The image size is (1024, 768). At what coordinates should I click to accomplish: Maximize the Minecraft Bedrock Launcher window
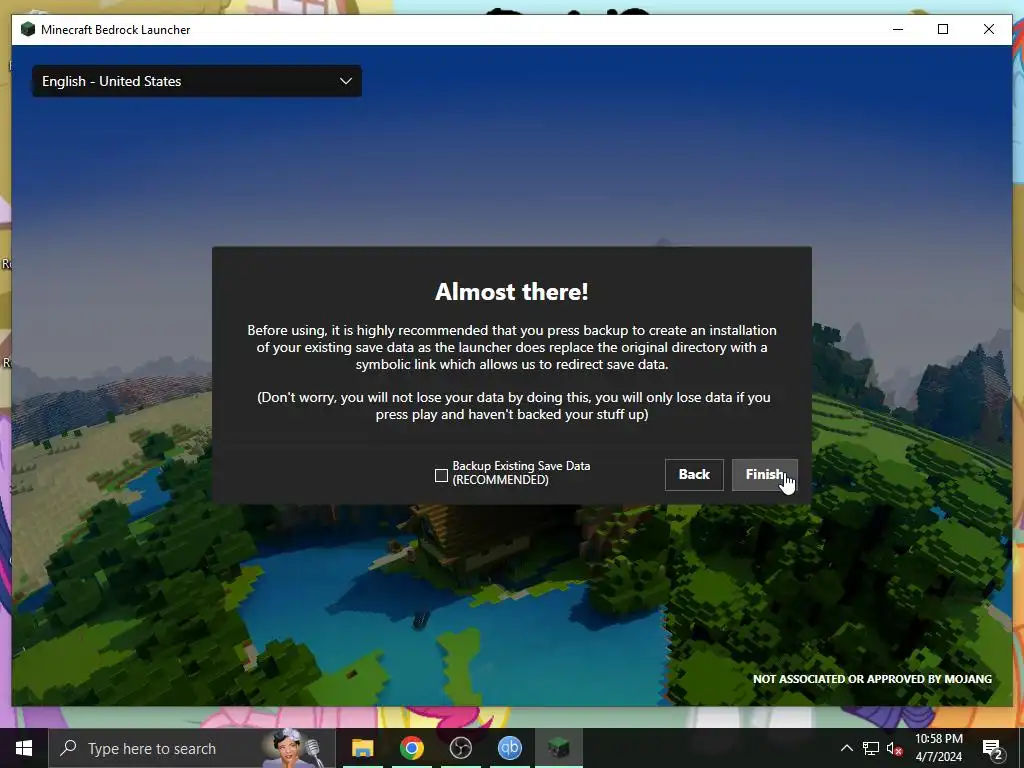click(x=942, y=29)
